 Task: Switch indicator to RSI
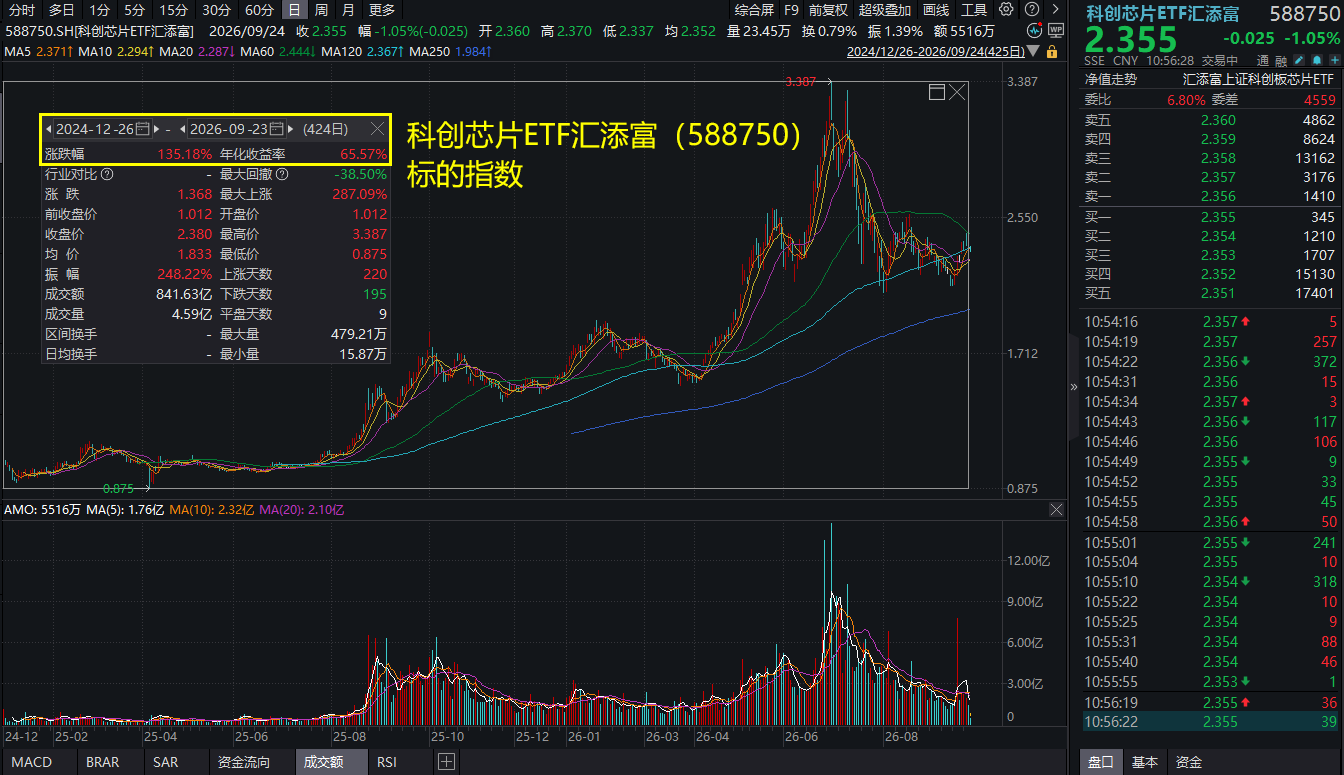click(x=387, y=762)
